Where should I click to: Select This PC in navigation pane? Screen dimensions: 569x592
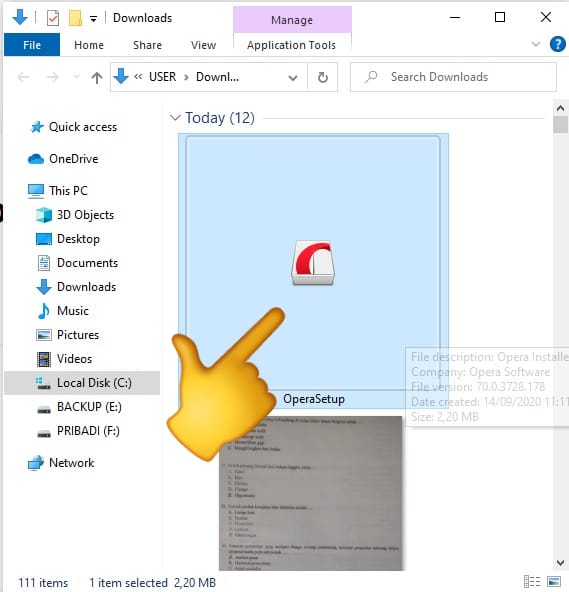pyautogui.click(x=68, y=191)
